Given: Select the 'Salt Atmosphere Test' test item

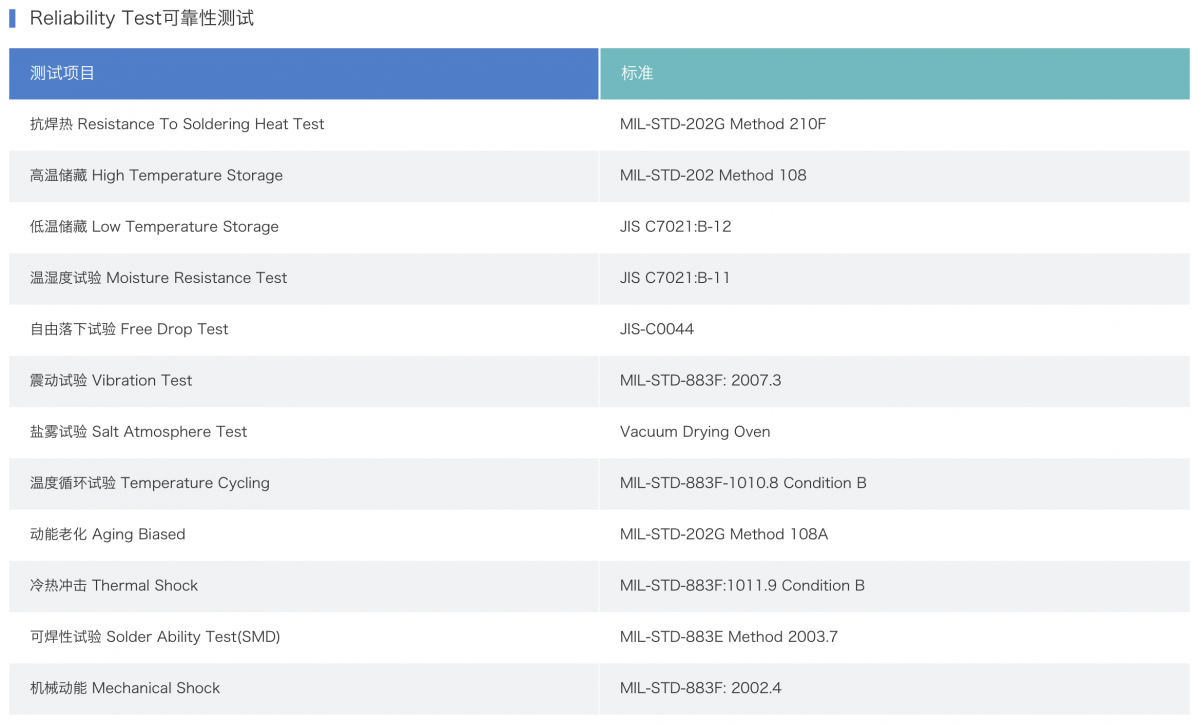Looking at the screenshot, I should point(138,432).
